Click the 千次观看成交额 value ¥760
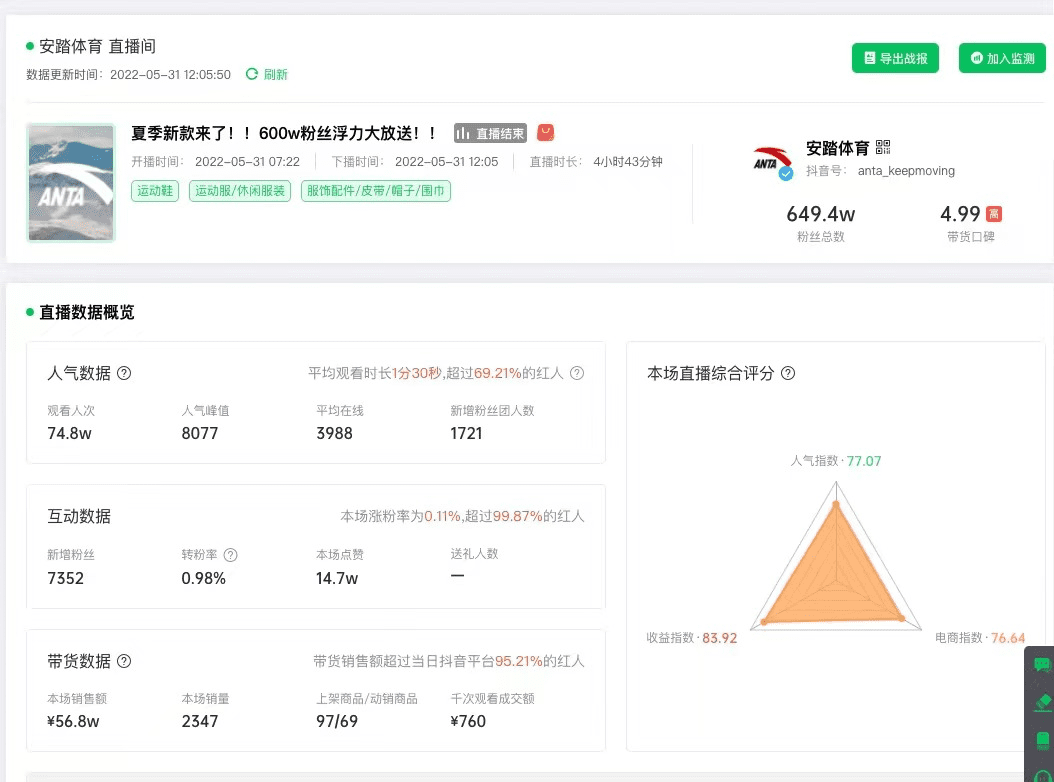This screenshot has height=782, width=1054. [x=468, y=721]
